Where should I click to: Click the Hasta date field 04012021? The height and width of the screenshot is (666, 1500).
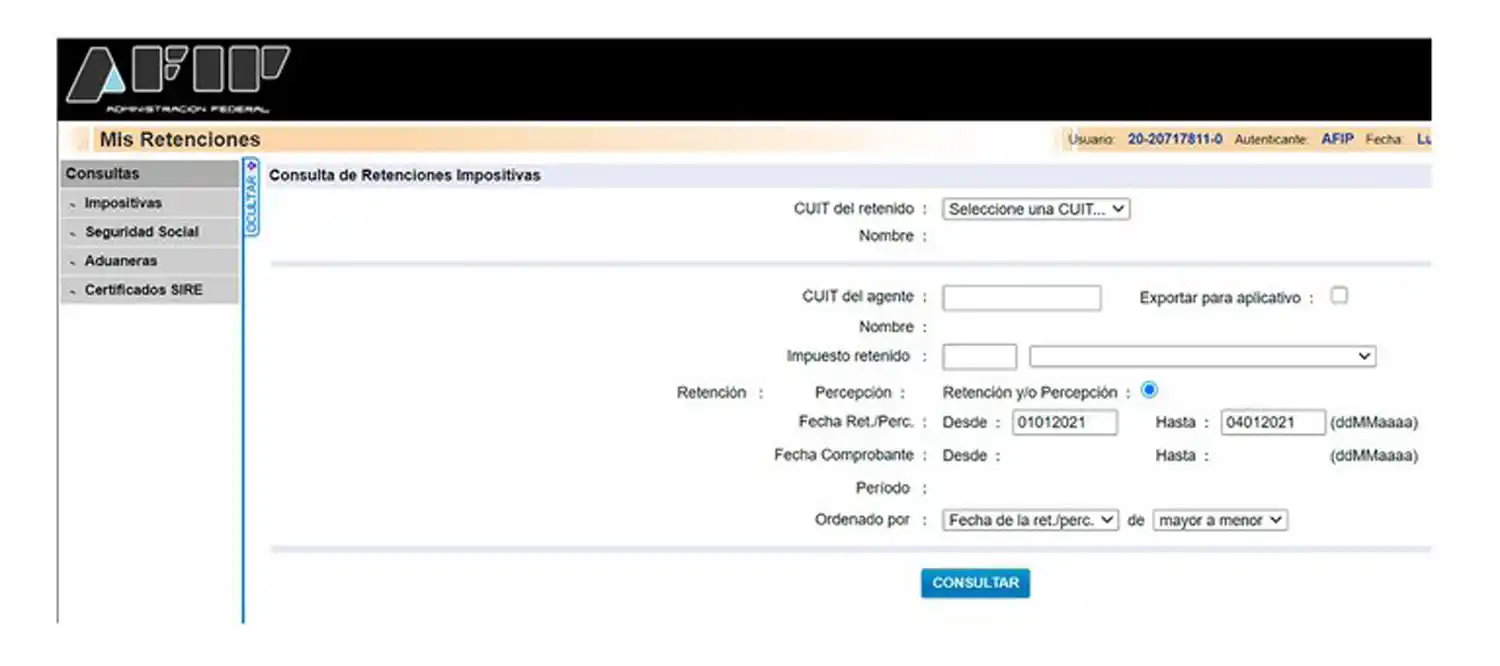[1273, 422]
